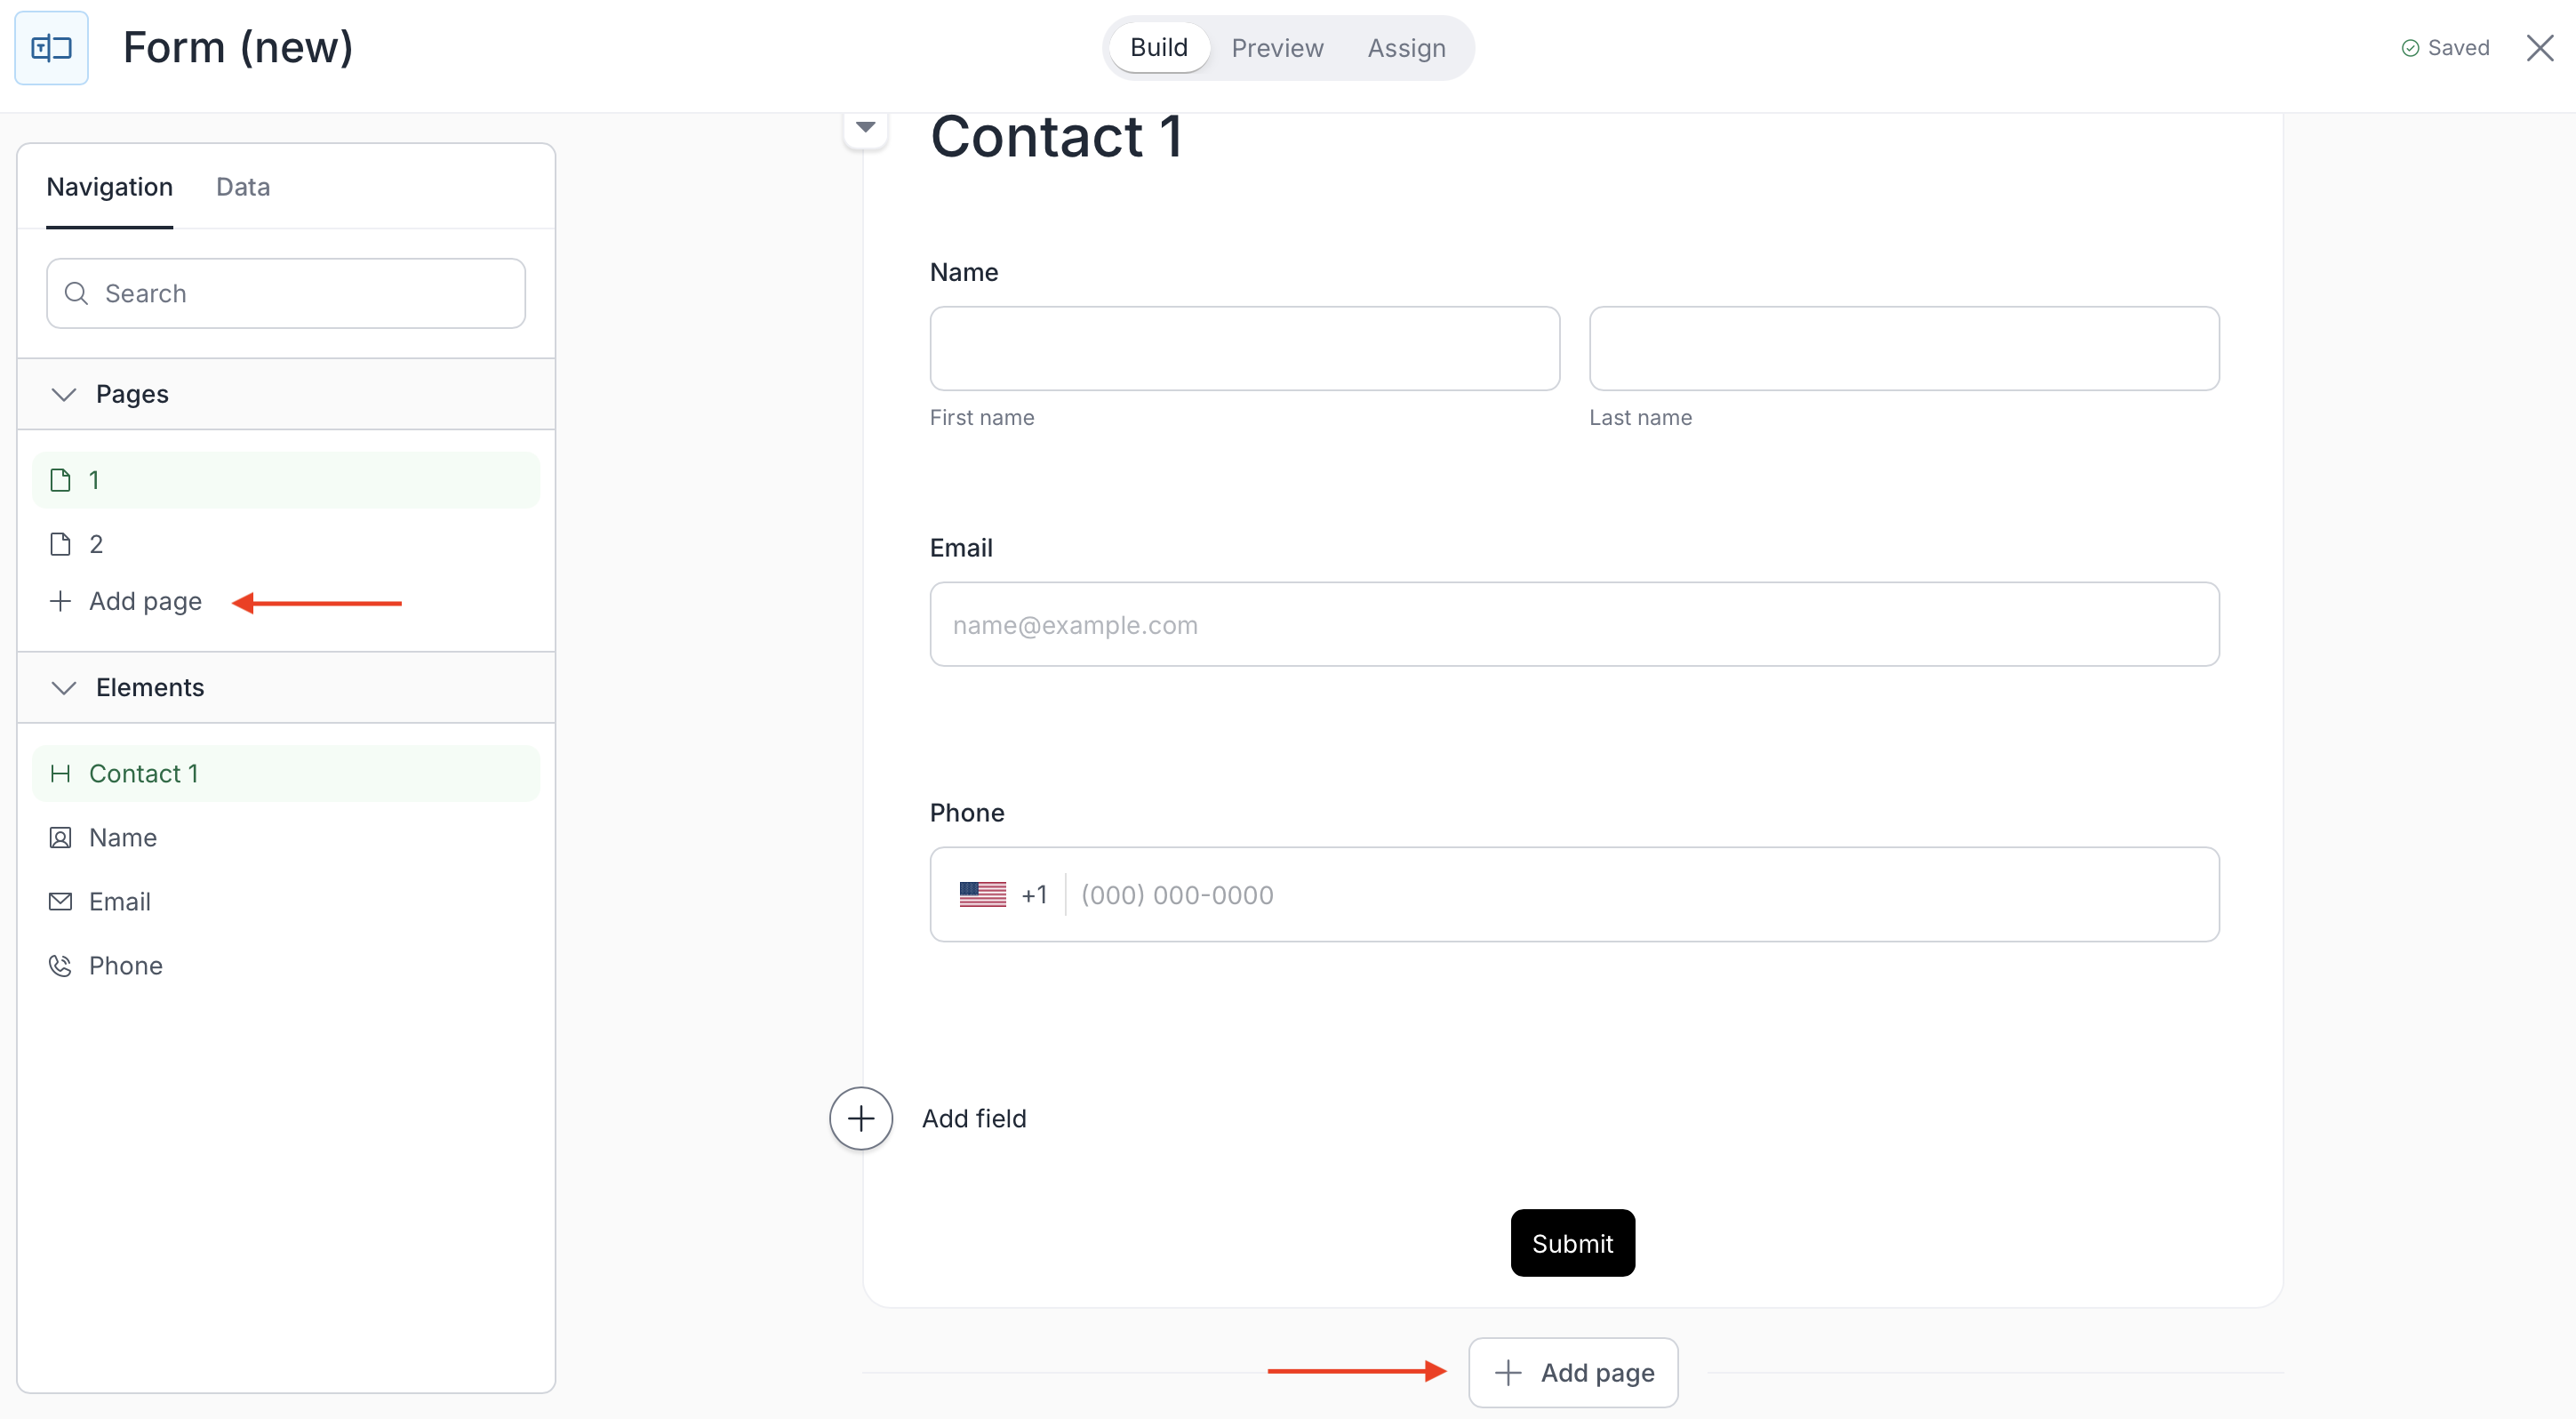The width and height of the screenshot is (2576, 1419).
Task: Click the Name element contact icon
Action: [x=60, y=837]
